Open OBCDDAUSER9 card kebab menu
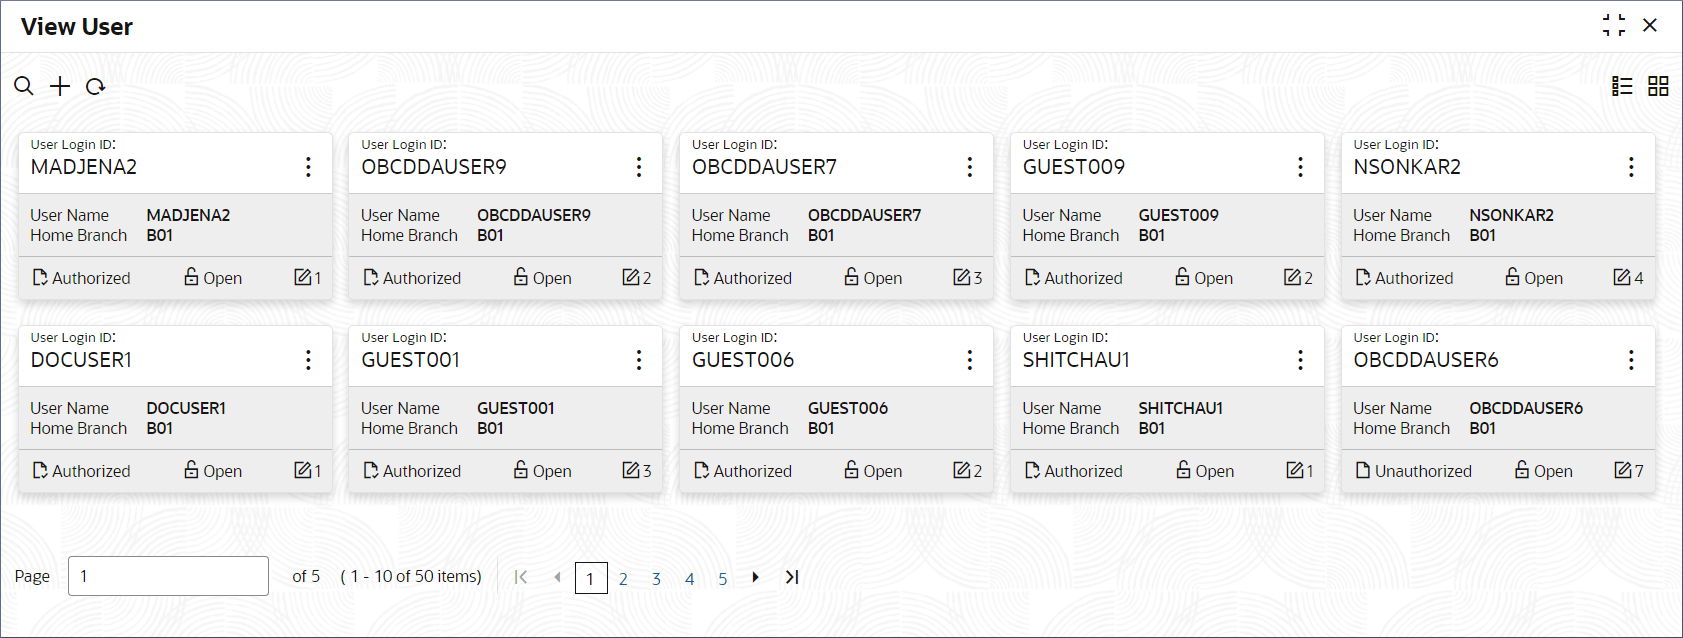The height and width of the screenshot is (638, 1683). 639,167
